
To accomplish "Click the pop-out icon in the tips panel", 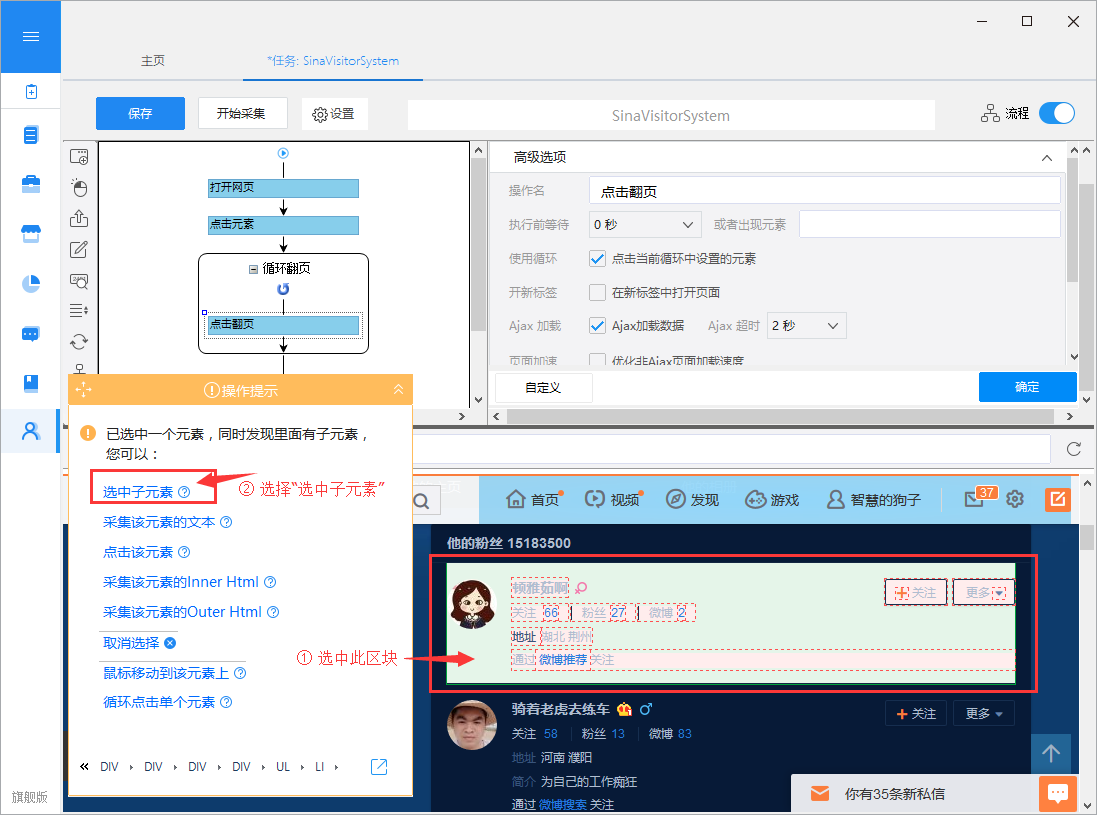I will click(x=378, y=767).
